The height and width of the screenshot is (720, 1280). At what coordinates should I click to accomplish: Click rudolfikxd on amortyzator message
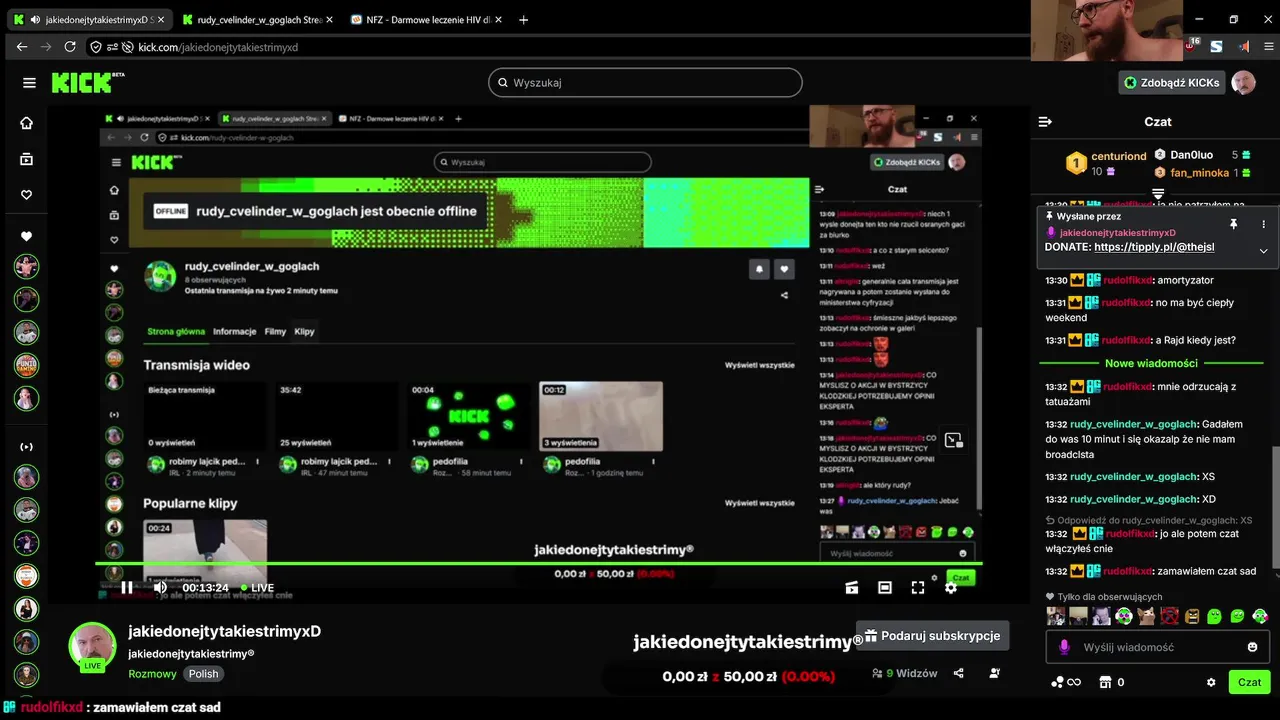point(1128,280)
